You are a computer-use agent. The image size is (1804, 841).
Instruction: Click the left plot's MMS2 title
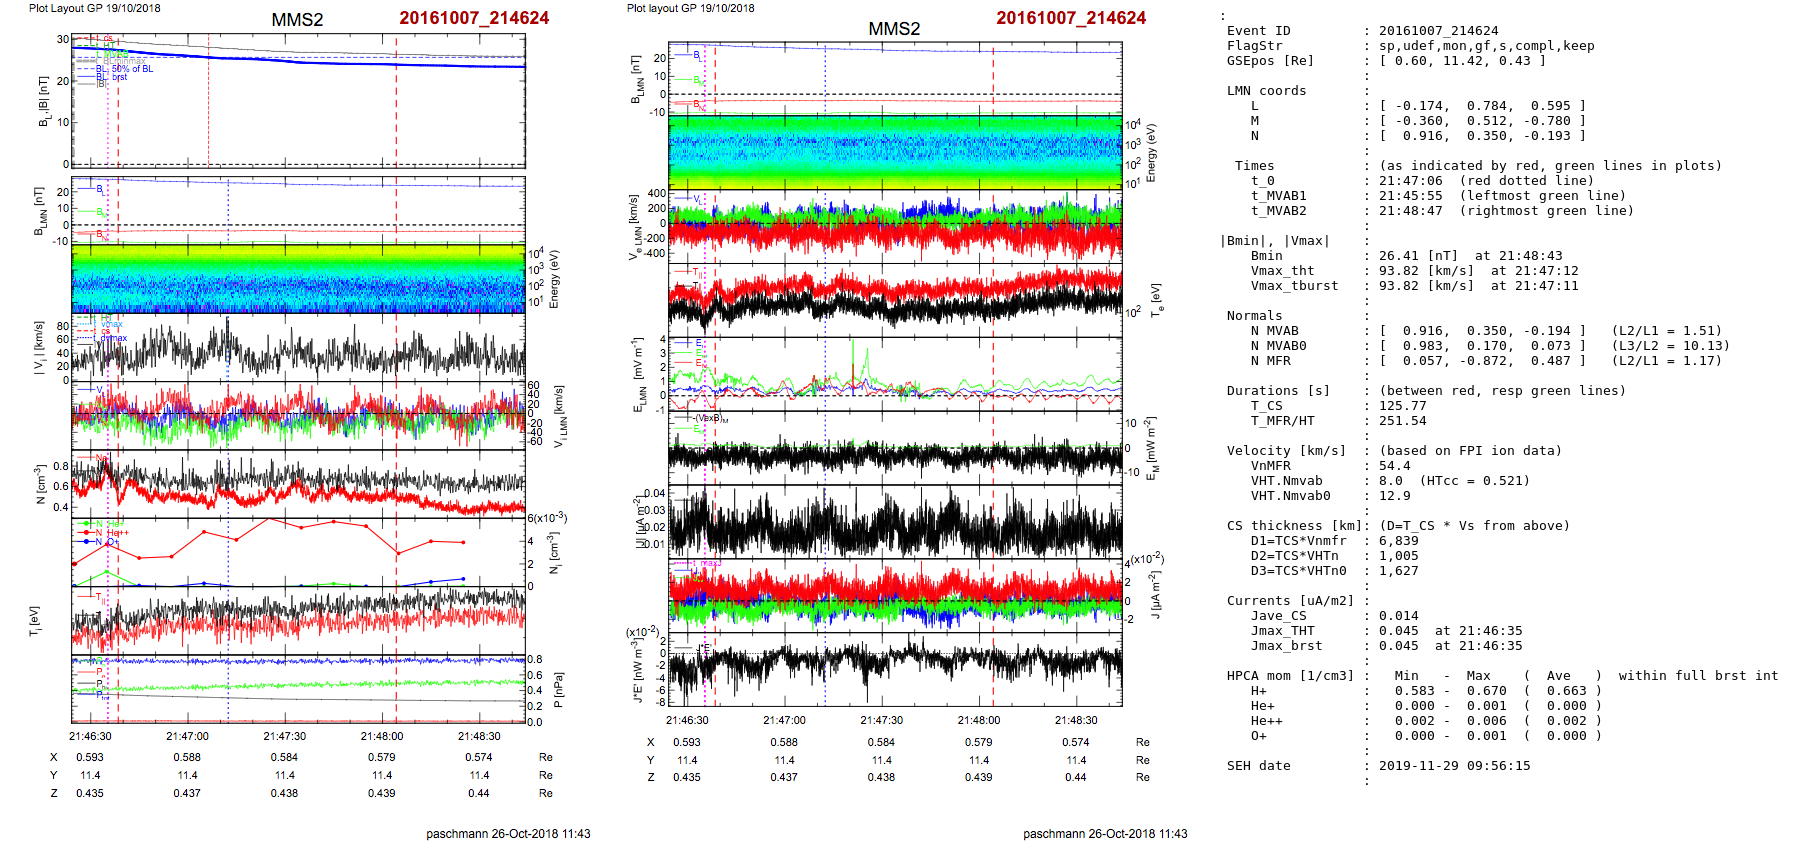coord(297,20)
